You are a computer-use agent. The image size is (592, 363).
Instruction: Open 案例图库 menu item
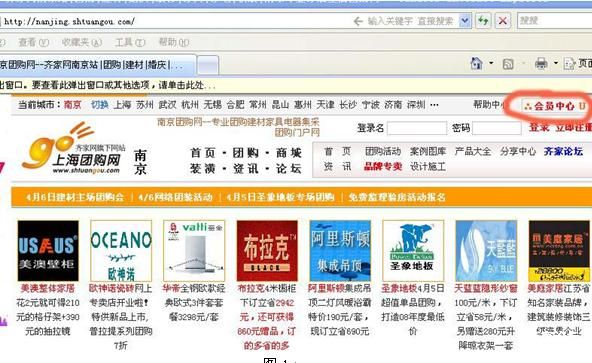(428, 151)
